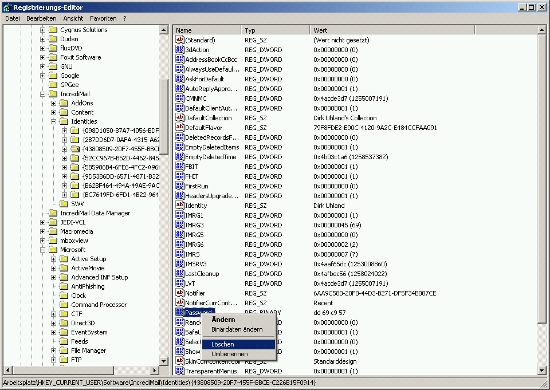Click the DWORD icon beside LastCleanup
The image size is (550, 390).
(180, 274)
